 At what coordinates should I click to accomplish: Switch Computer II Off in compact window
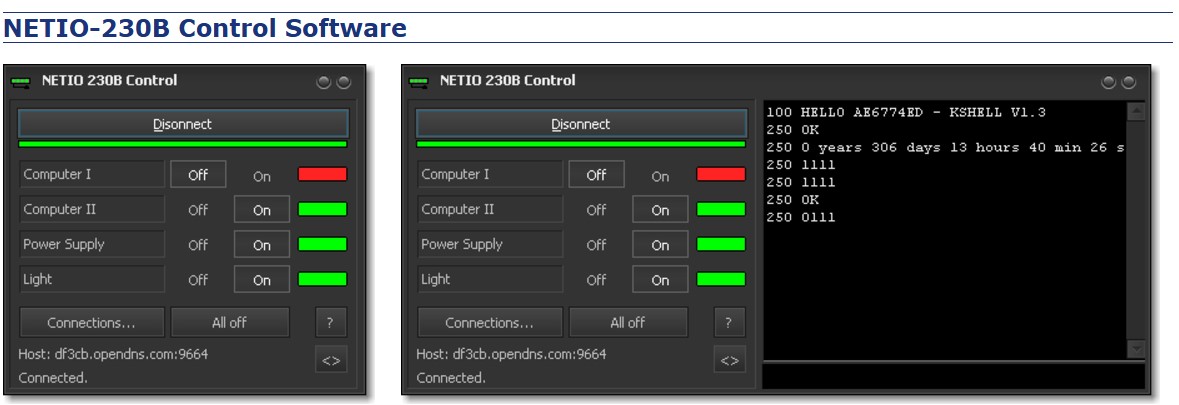(198, 210)
